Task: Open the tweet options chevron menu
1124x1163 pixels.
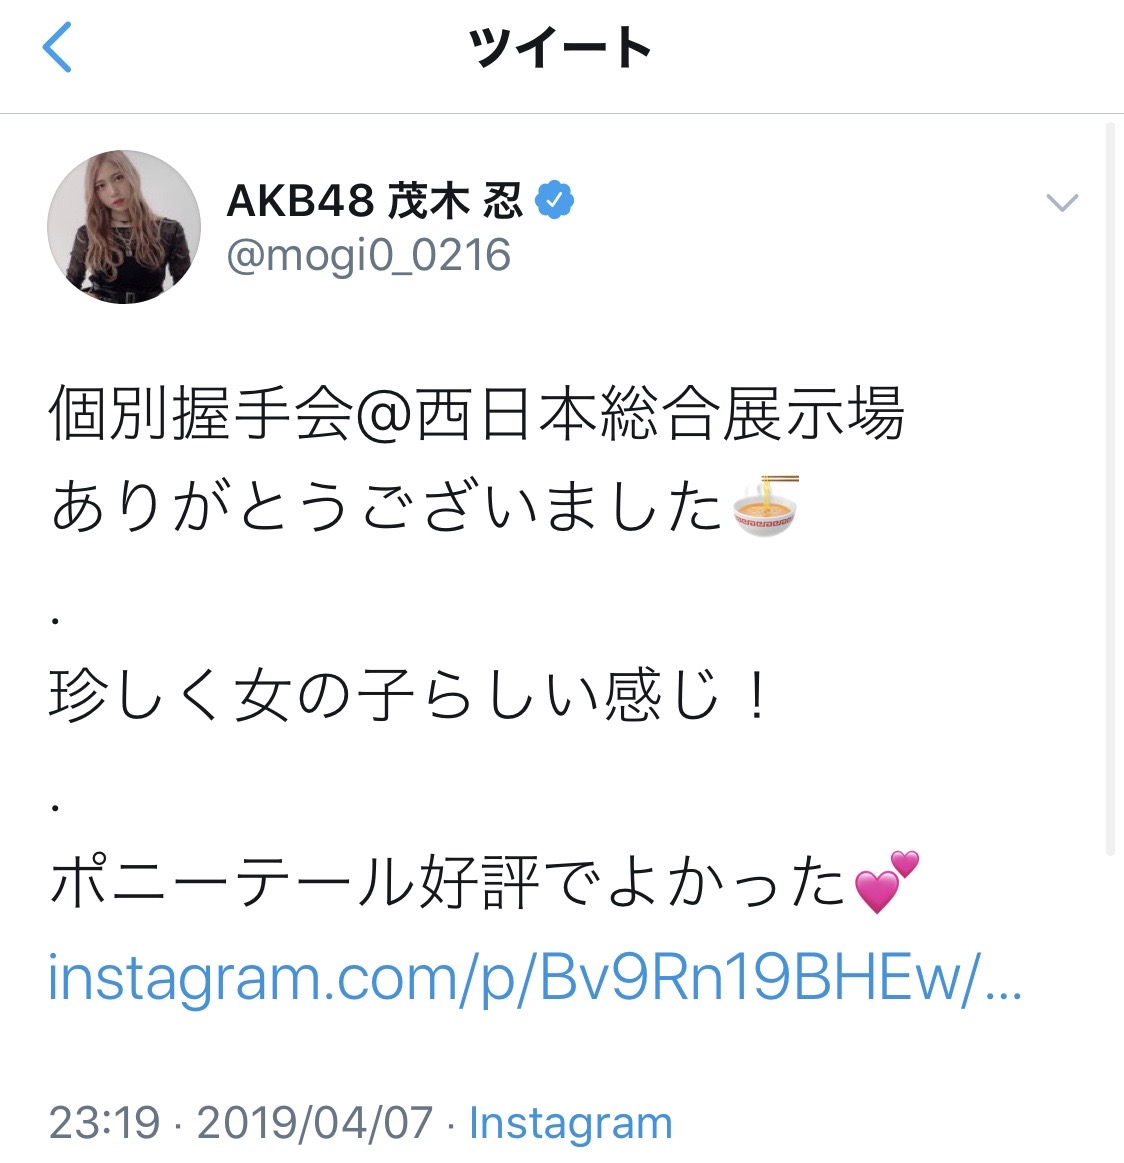Action: 1060,203
